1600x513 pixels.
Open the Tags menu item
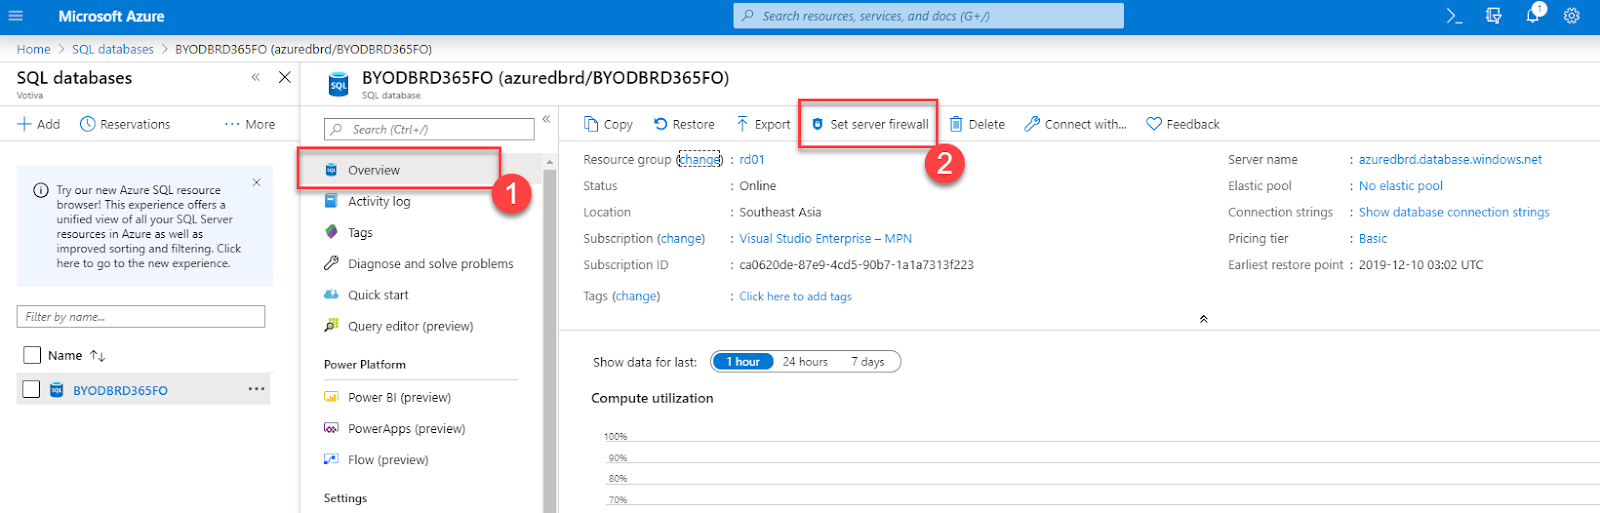(x=360, y=232)
